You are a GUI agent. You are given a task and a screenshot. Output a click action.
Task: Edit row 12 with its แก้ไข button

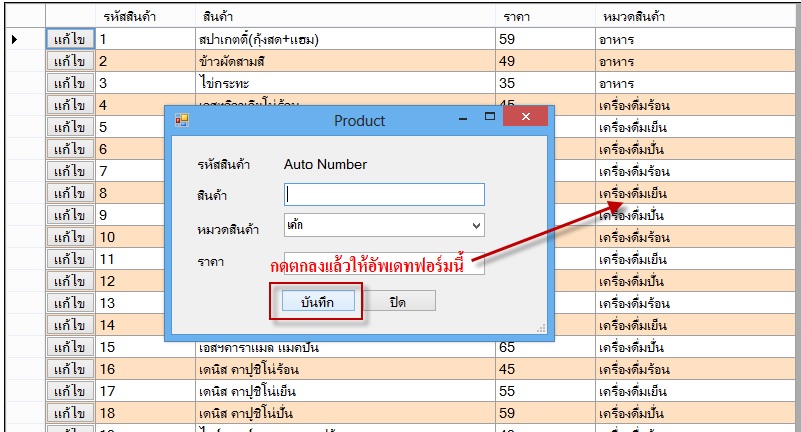70,281
